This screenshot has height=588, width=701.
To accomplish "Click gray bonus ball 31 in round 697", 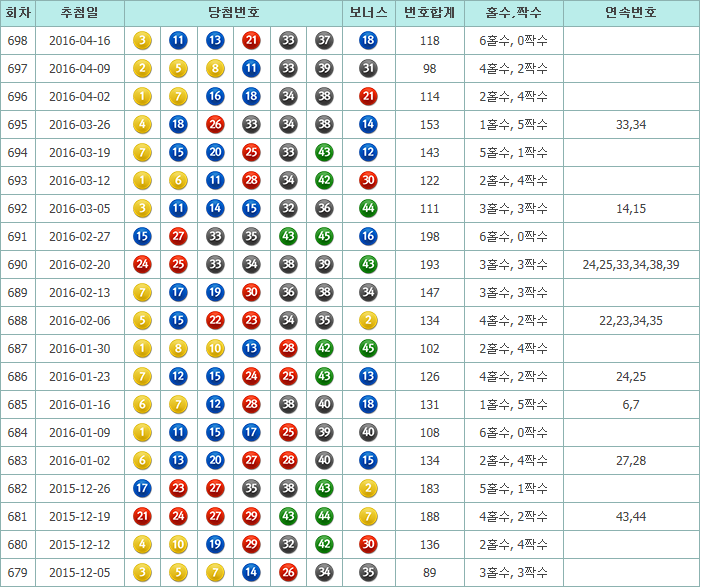I will (368, 69).
